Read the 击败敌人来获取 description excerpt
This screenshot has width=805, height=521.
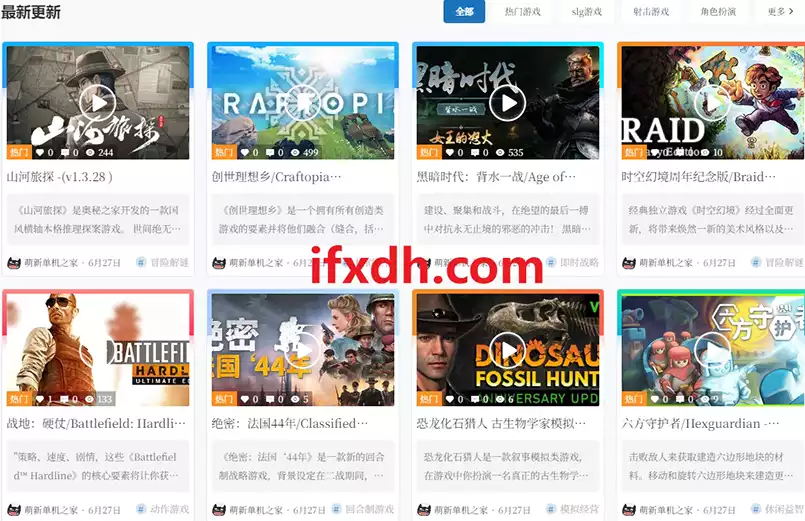coord(713,466)
